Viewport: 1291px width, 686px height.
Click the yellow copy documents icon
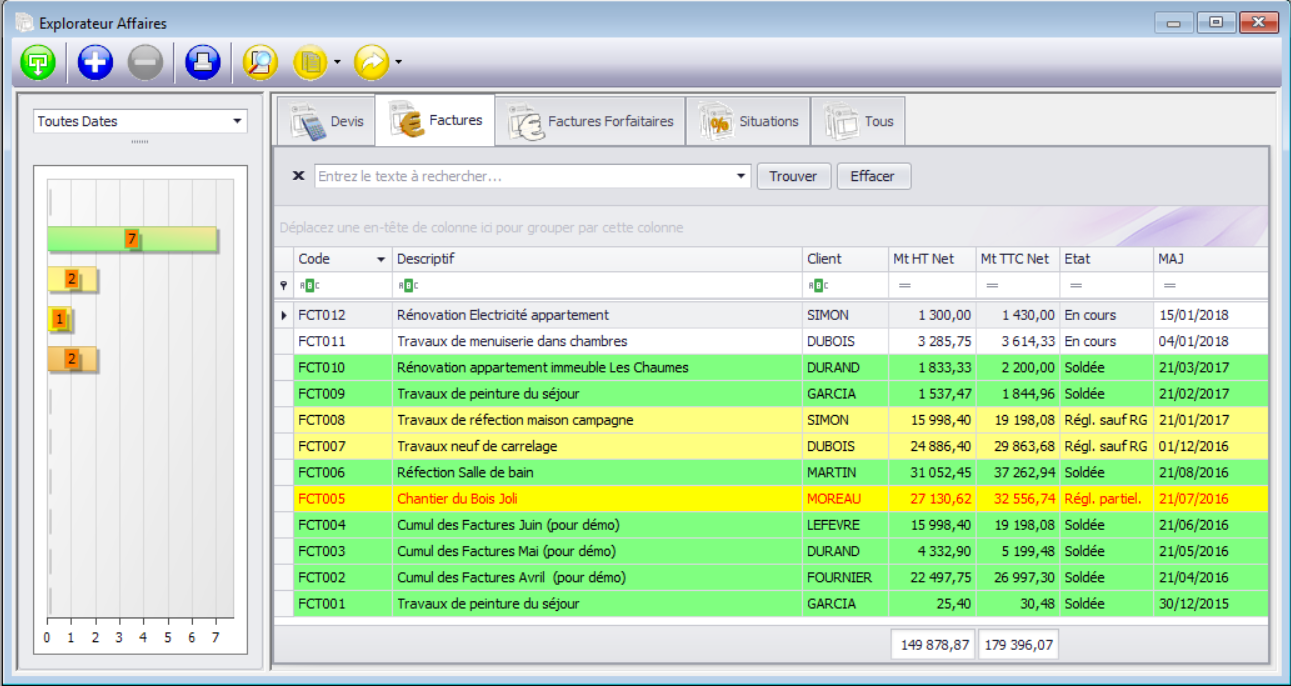[x=311, y=63]
